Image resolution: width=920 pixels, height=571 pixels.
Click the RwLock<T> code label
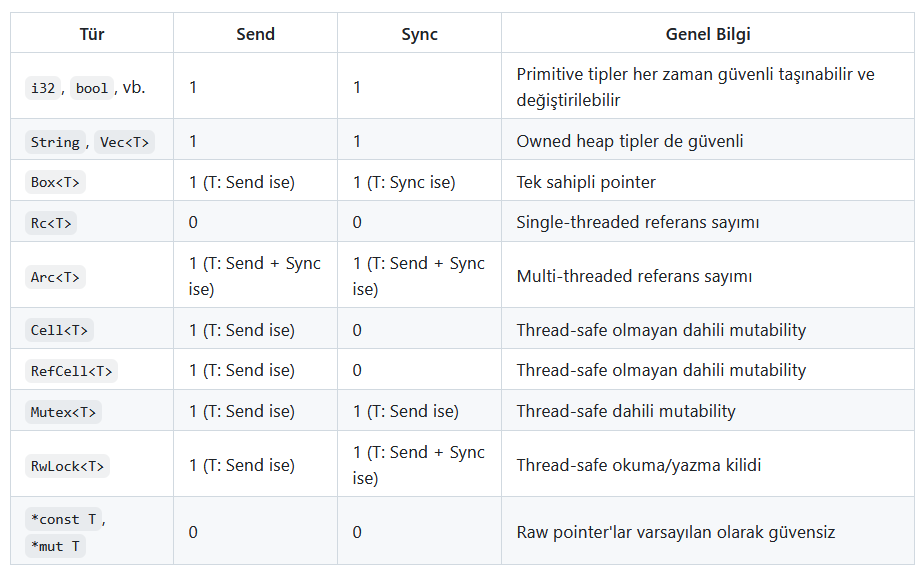68,466
